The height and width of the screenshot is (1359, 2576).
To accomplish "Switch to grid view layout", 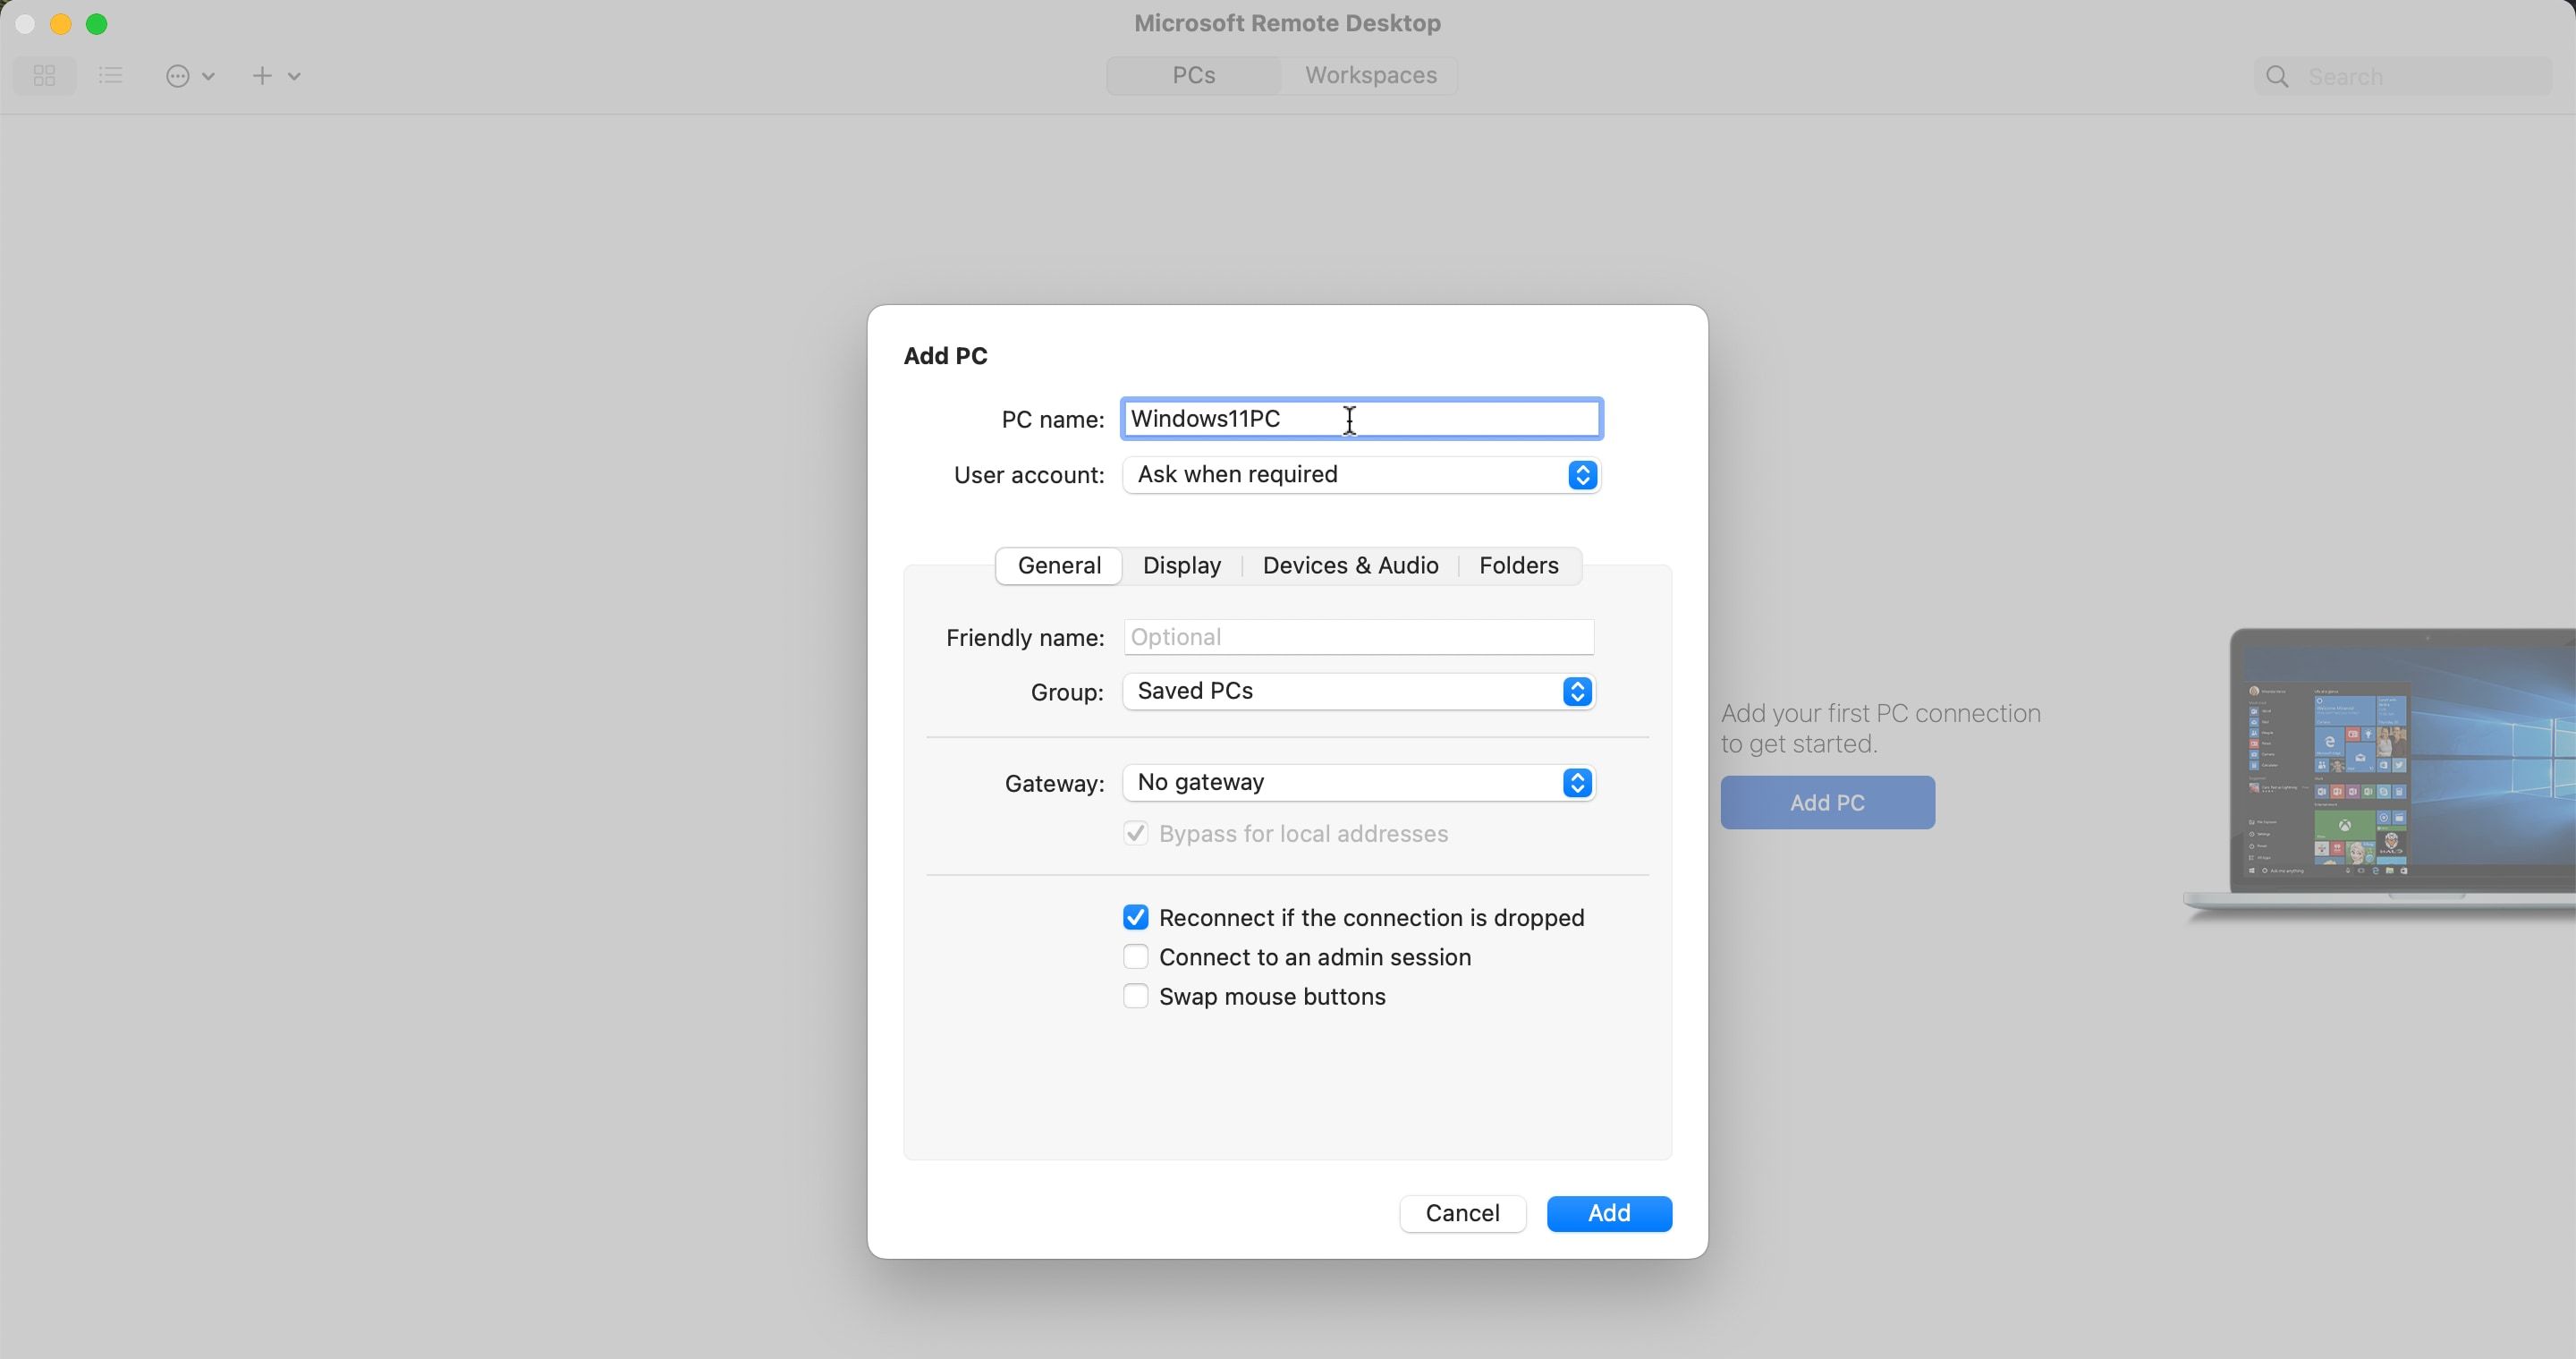I will (44, 75).
